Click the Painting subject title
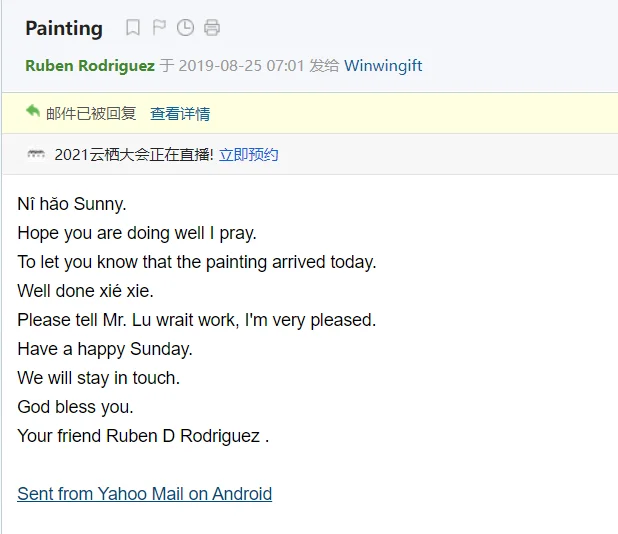The width and height of the screenshot is (618, 534). [x=64, y=28]
